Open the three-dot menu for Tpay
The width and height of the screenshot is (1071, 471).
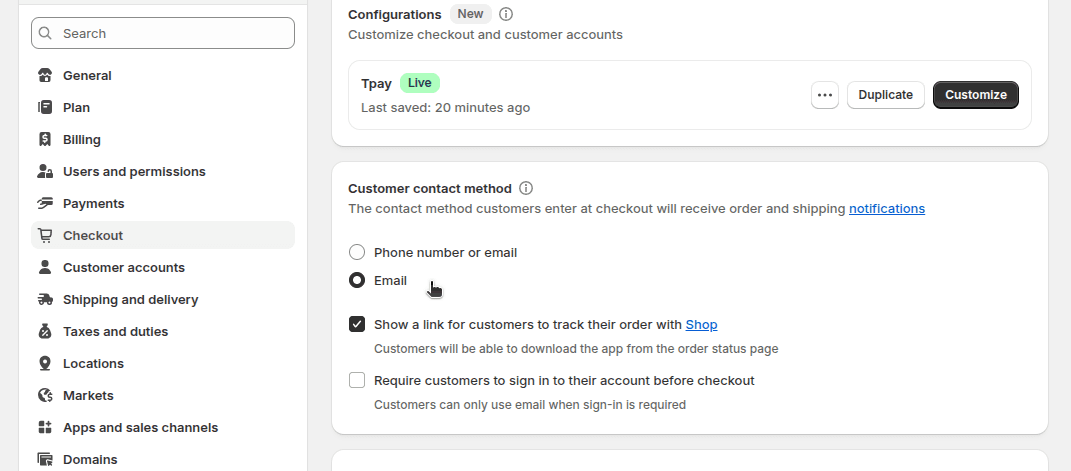[x=825, y=95]
